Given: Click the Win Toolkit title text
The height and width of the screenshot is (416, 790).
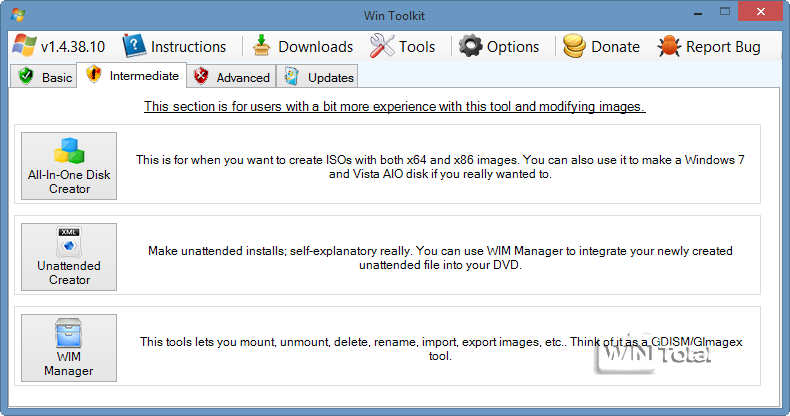Looking at the screenshot, I should click(394, 16).
